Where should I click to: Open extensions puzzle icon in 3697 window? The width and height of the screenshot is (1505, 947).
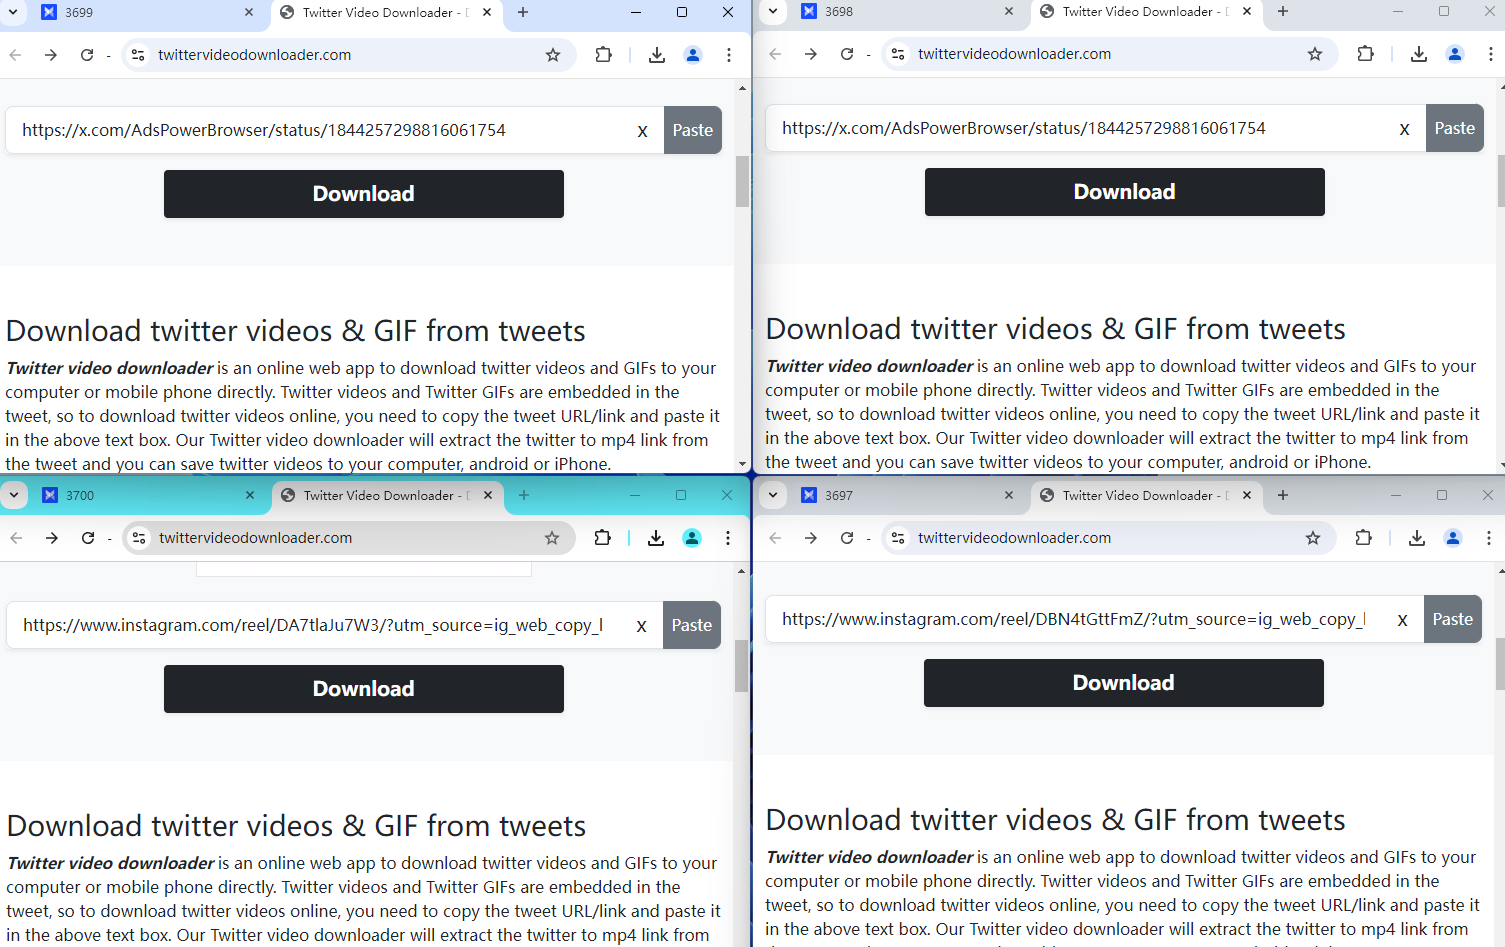[1363, 538]
